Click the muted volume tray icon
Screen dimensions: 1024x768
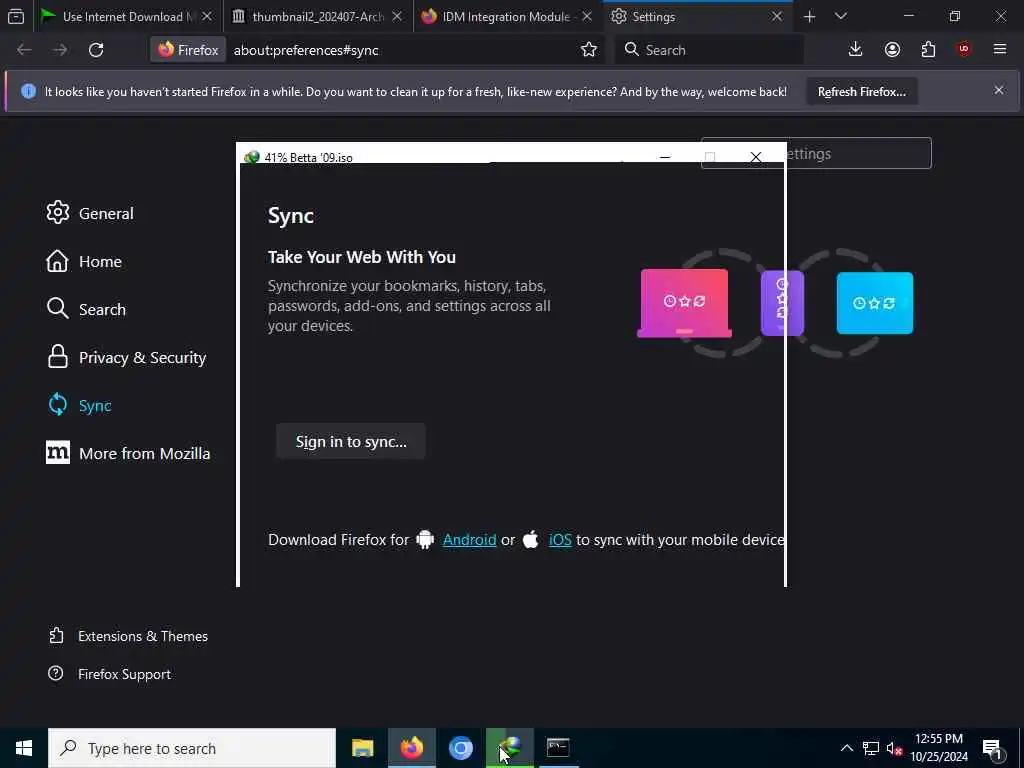(894, 748)
